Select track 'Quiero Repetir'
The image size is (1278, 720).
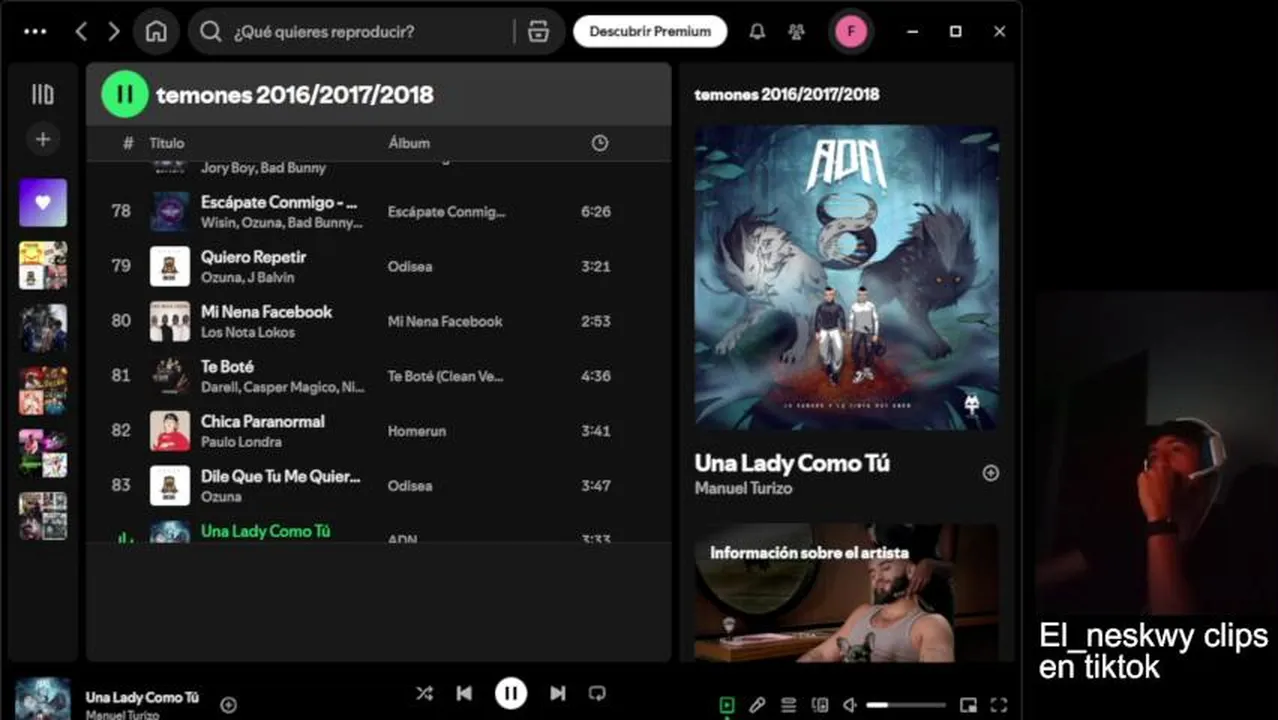[253, 257]
